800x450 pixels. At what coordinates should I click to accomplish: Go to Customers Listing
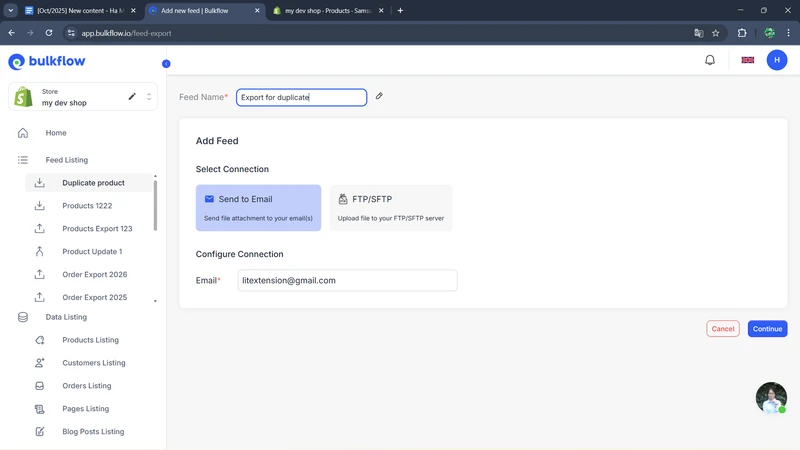94,363
